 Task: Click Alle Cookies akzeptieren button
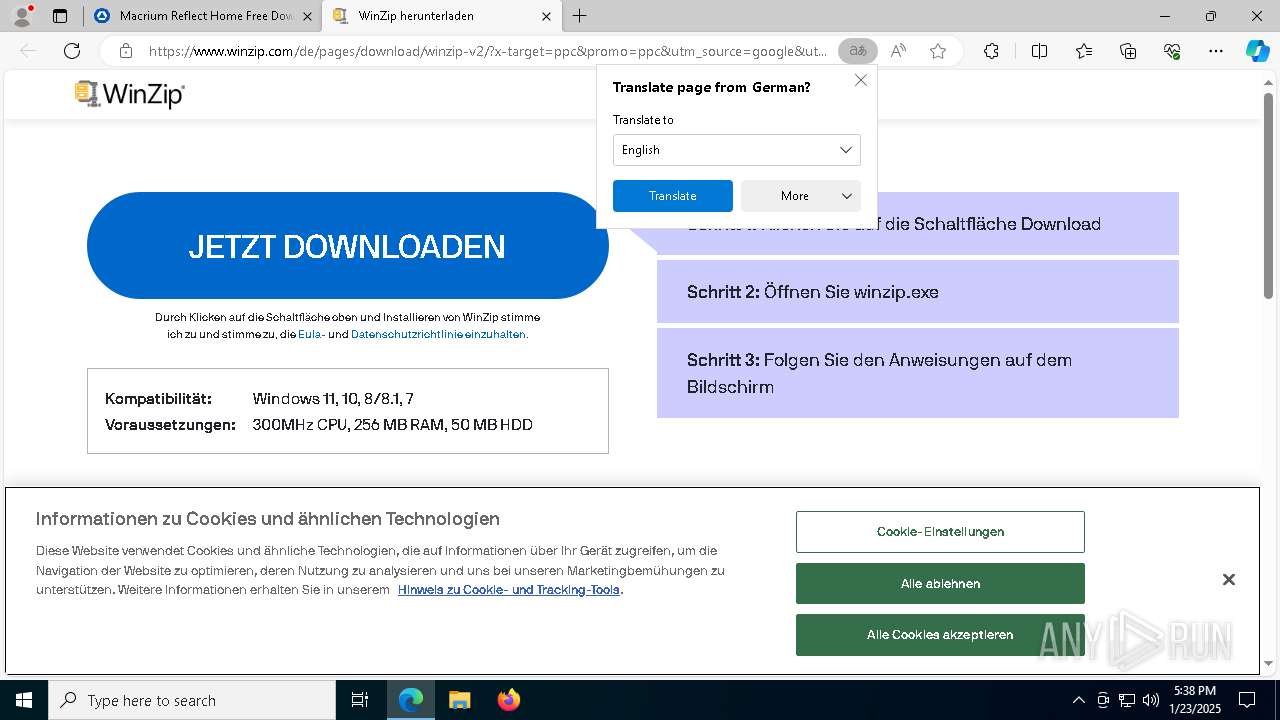pos(940,635)
